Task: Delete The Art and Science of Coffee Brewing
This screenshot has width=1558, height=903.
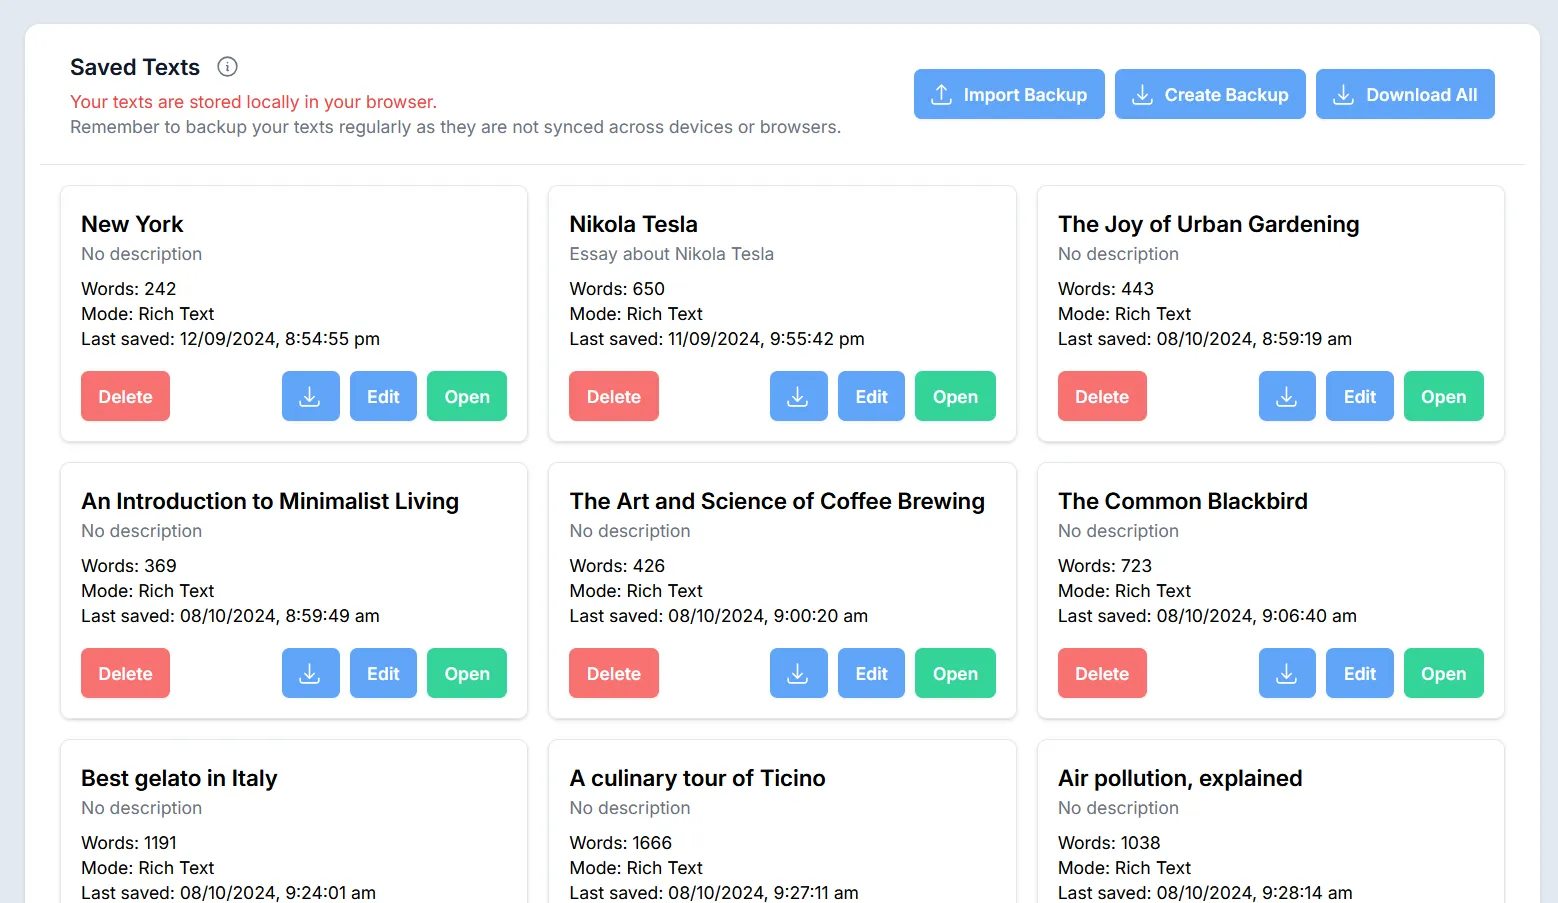Action: tap(613, 673)
